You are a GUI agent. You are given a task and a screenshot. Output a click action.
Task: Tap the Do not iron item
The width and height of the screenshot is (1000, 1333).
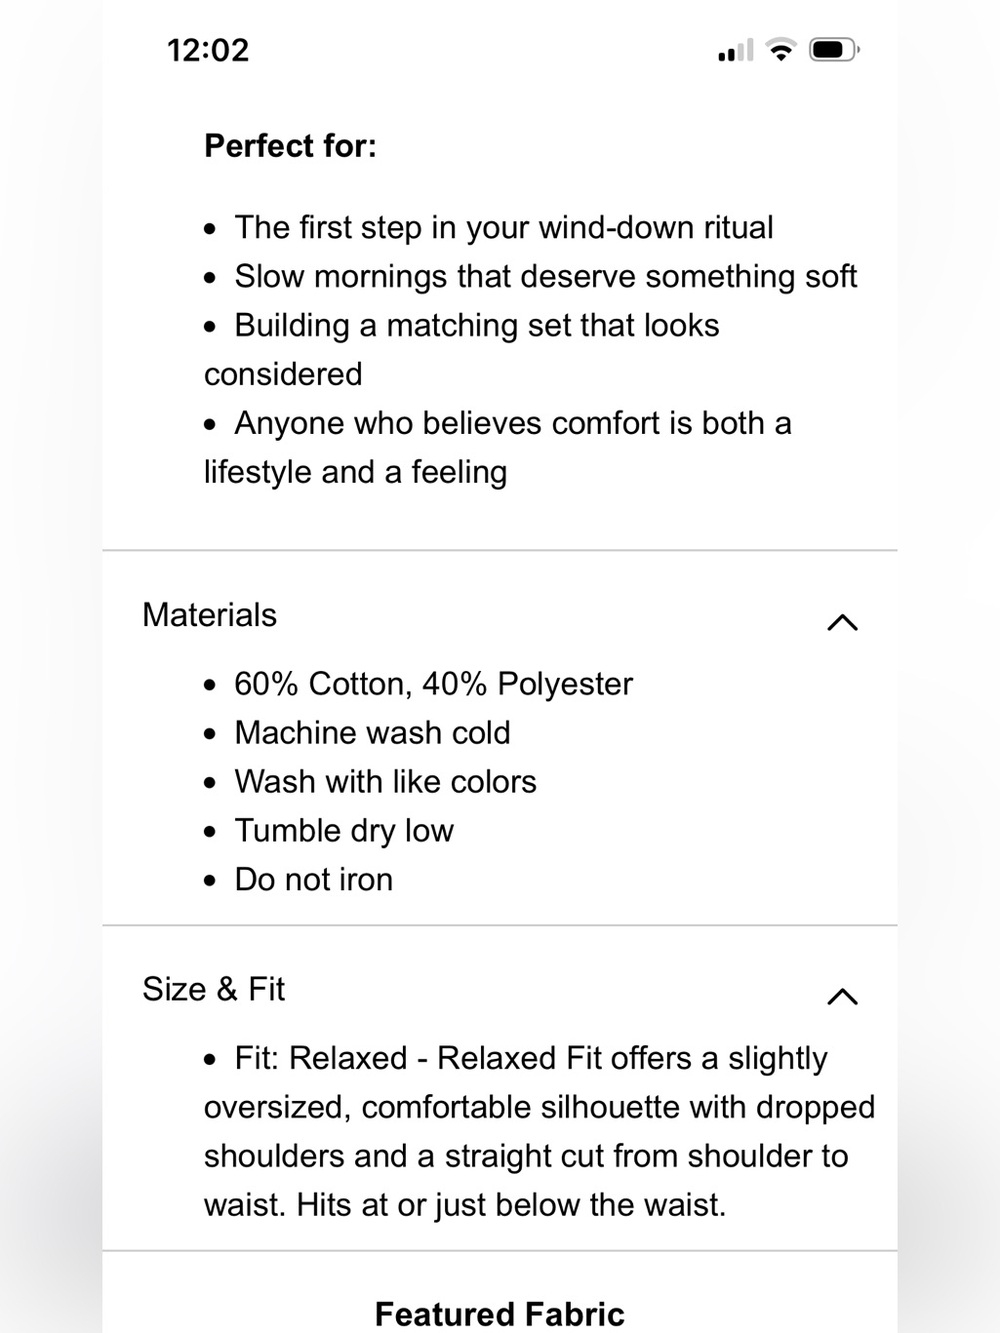click(313, 880)
